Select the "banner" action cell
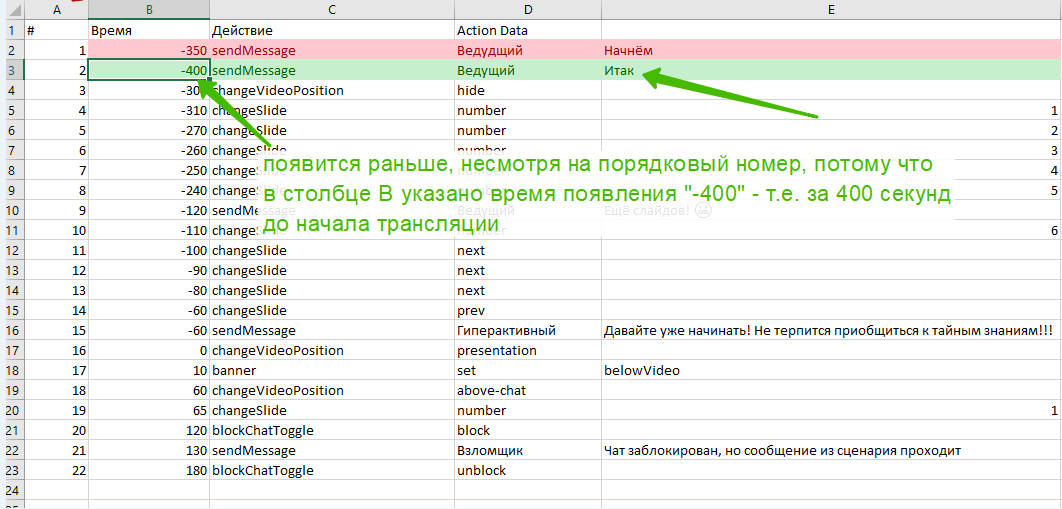The width and height of the screenshot is (1062, 509). (331, 371)
